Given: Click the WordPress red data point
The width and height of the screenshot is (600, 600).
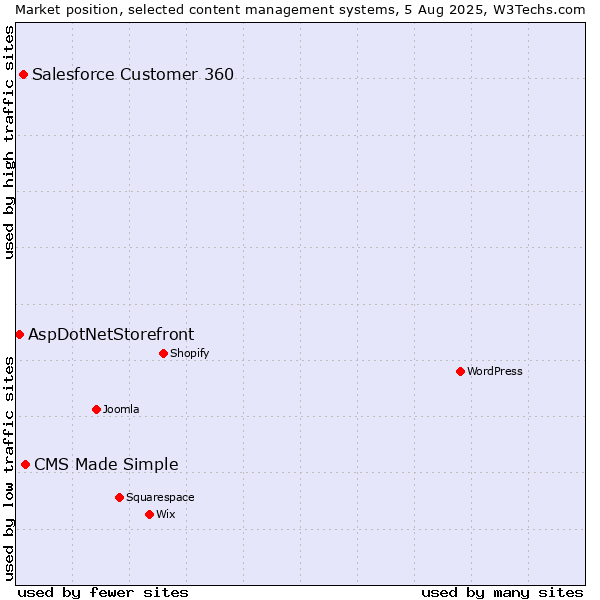Looking at the screenshot, I should click(460, 372).
